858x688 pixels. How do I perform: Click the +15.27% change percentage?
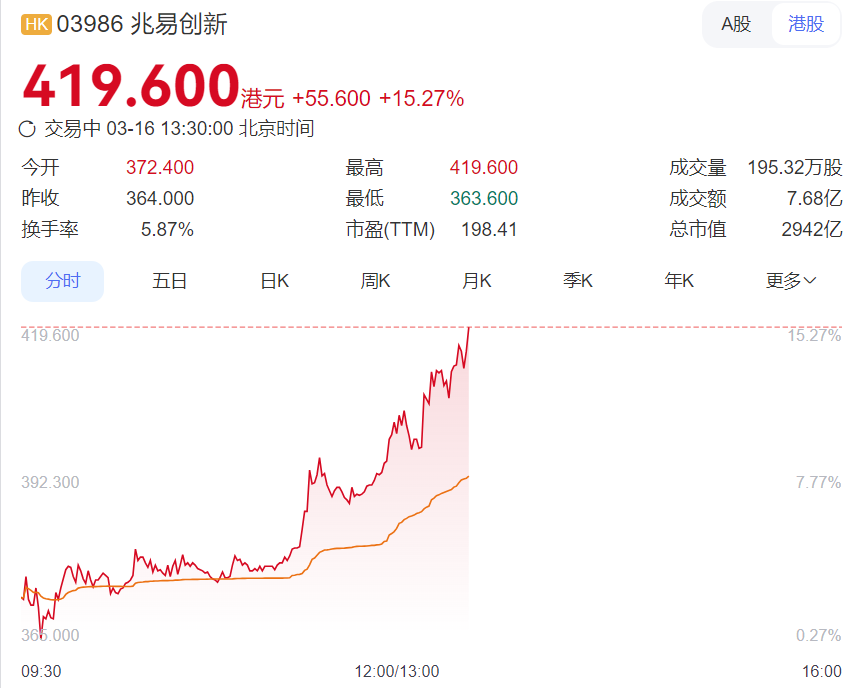tap(421, 98)
